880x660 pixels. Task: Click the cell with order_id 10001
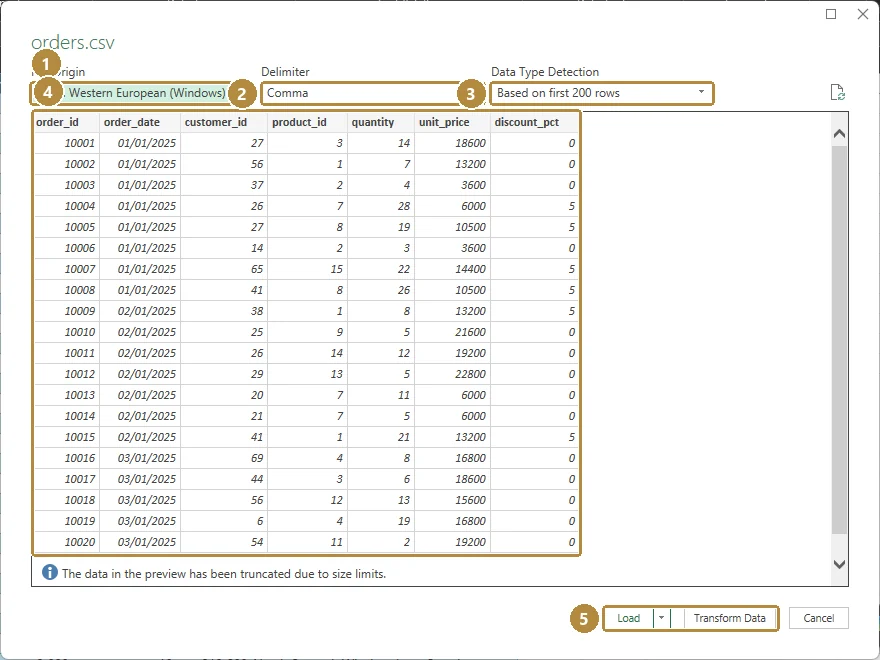pos(67,143)
